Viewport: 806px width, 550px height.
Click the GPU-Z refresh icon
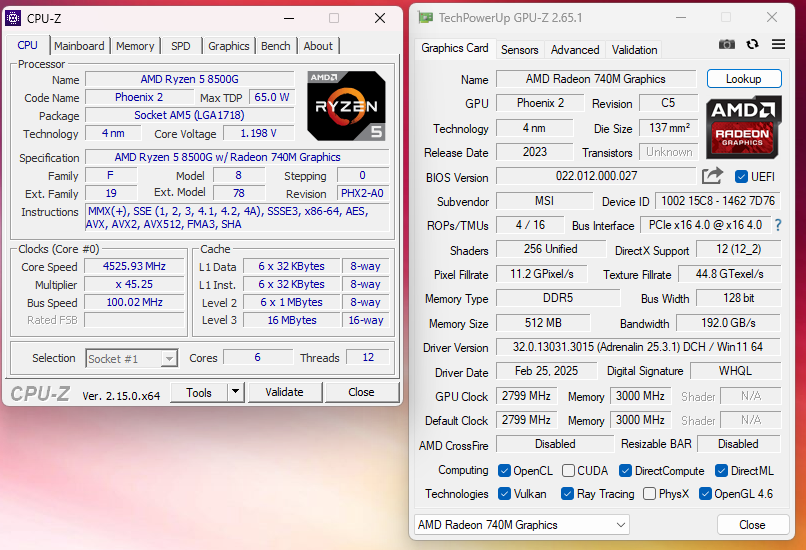click(x=753, y=44)
